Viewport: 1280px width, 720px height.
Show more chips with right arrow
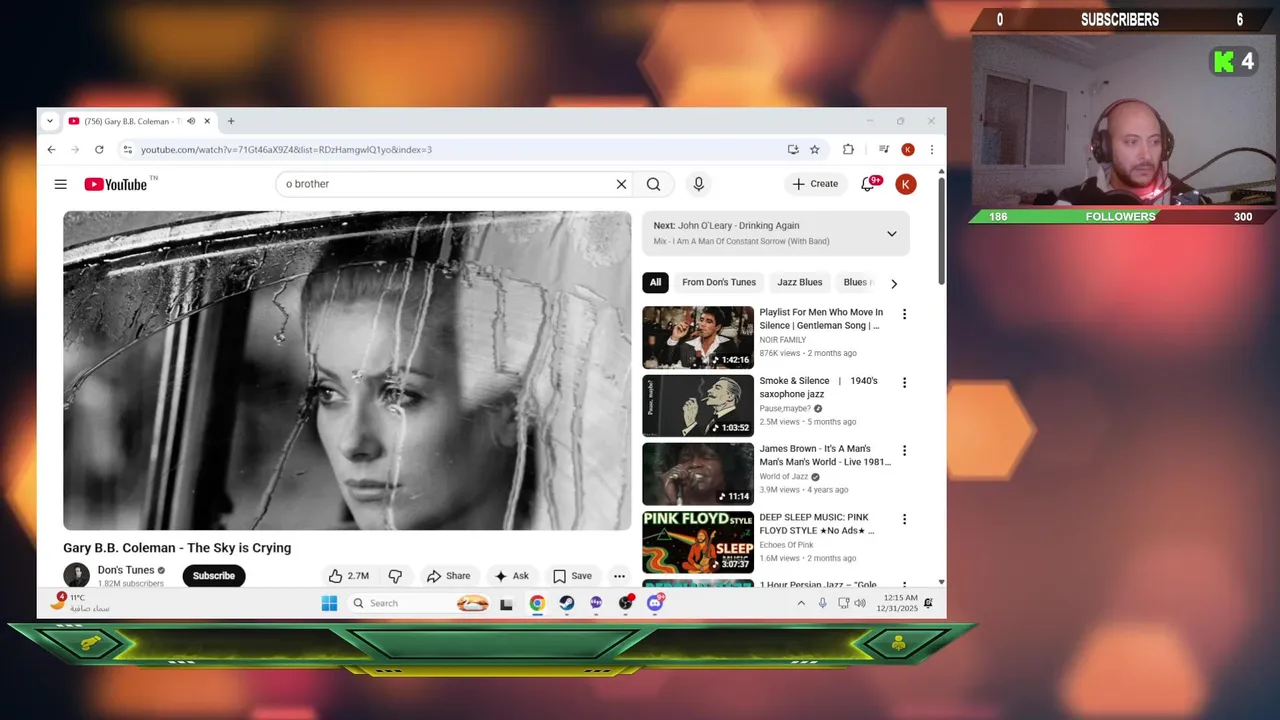coord(894,283)
